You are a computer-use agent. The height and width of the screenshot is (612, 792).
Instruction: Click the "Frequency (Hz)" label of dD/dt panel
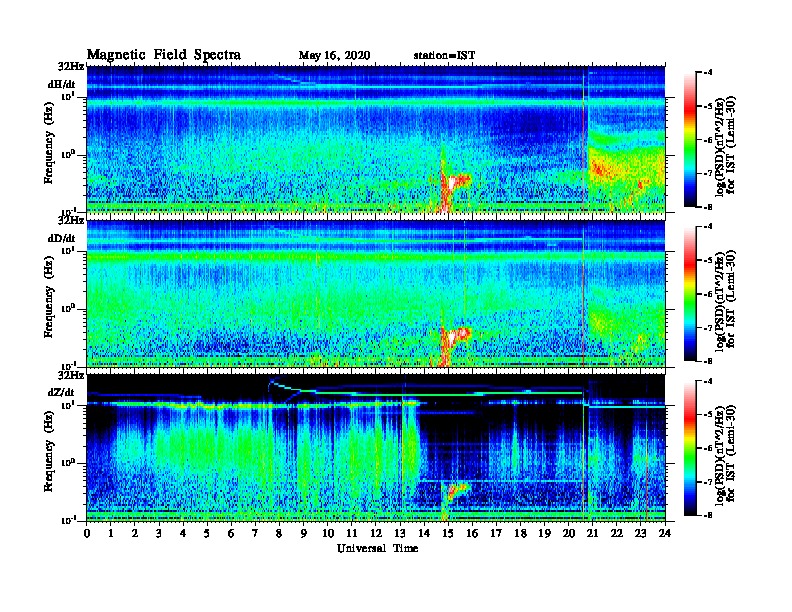pos(49,297)
